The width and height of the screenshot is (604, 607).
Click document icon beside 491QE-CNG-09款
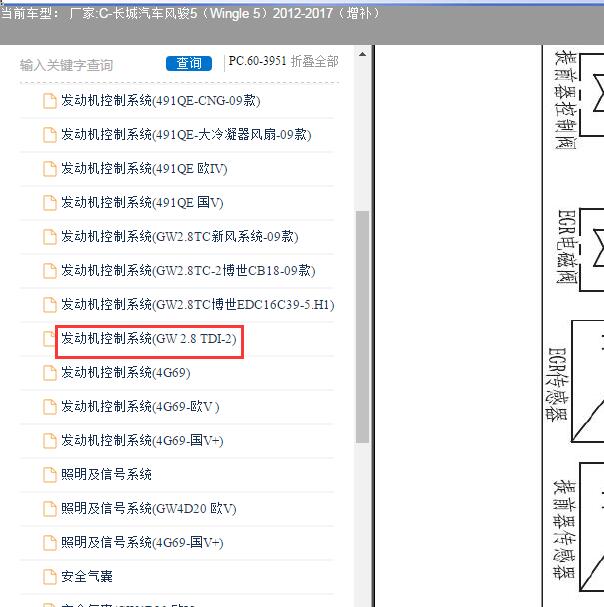click(50, 101)
